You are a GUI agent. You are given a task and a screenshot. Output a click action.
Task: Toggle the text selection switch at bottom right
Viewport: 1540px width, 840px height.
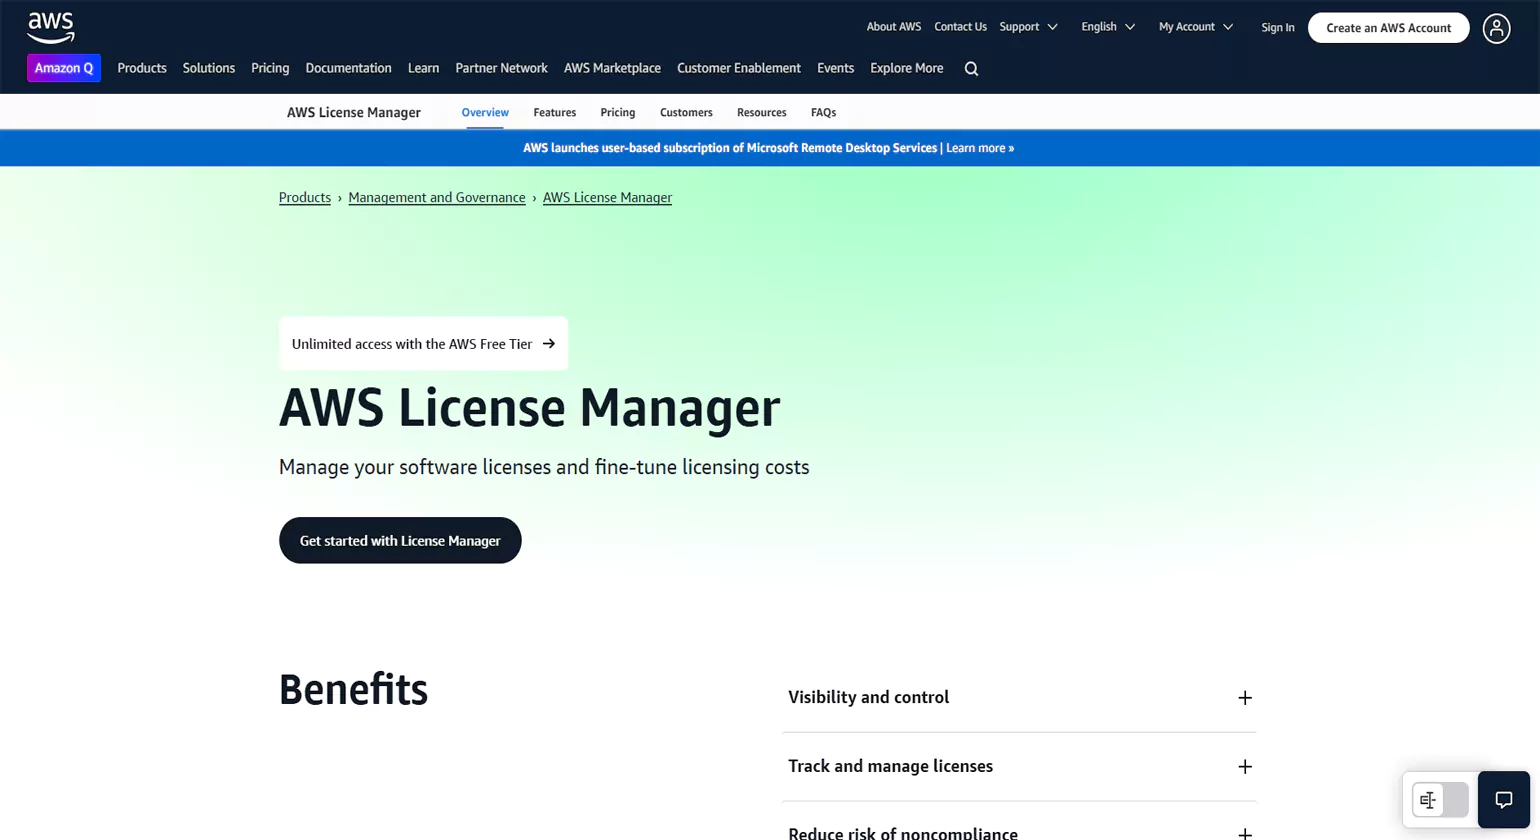pyautogui.click(x=1440, y=800)
